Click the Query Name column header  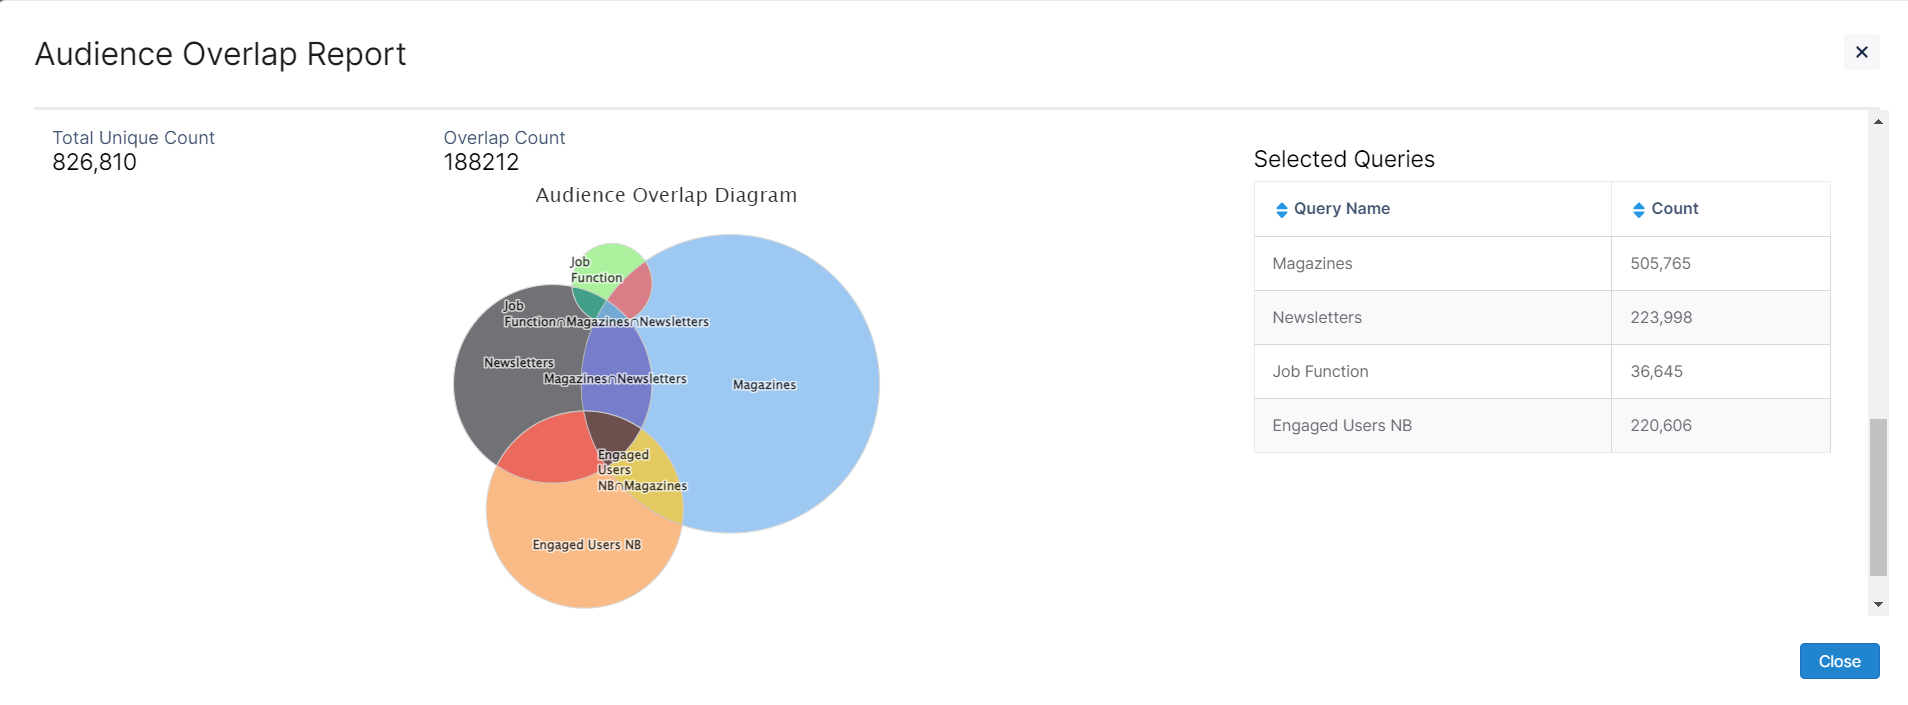tap(1341, 209)
